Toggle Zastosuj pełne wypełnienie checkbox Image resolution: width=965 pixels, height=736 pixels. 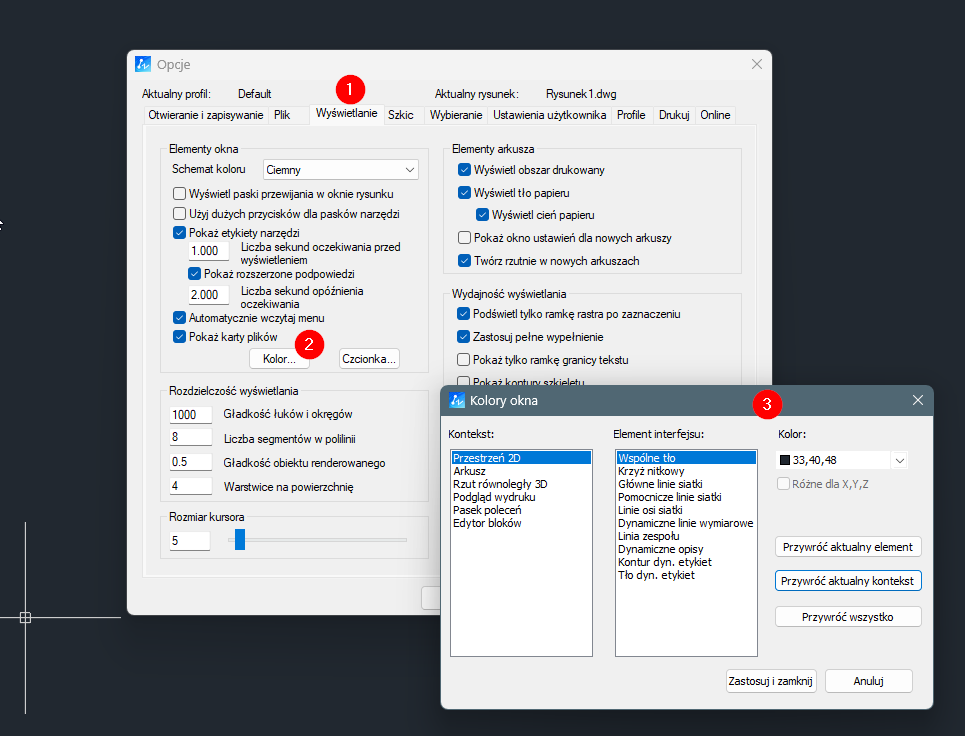(464, 337)
